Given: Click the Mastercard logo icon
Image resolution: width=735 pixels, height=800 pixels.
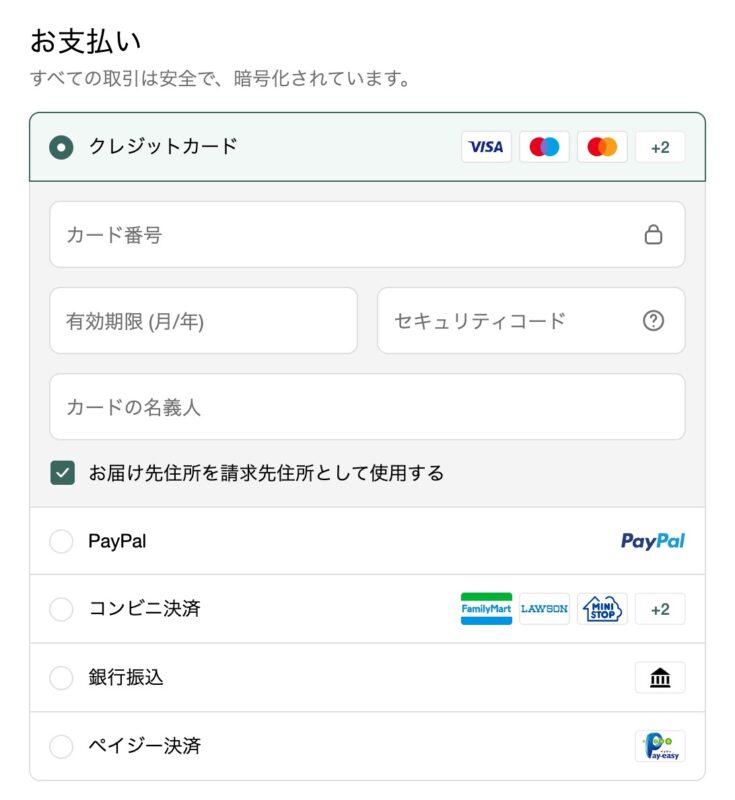Looking at the screenshot, I should coord(602,147).
